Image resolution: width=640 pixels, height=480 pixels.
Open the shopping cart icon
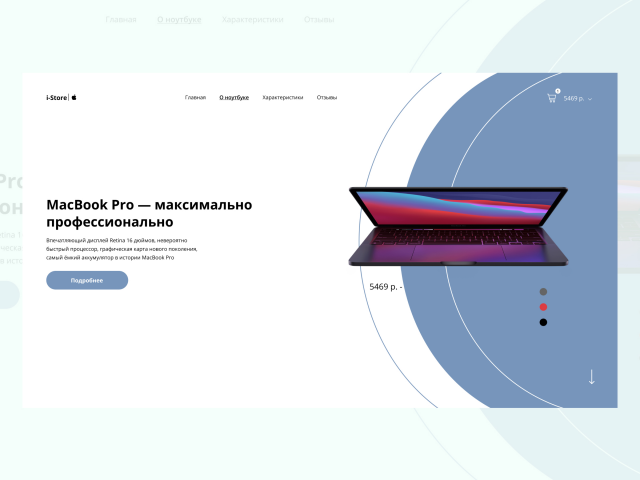pos(552,98)
